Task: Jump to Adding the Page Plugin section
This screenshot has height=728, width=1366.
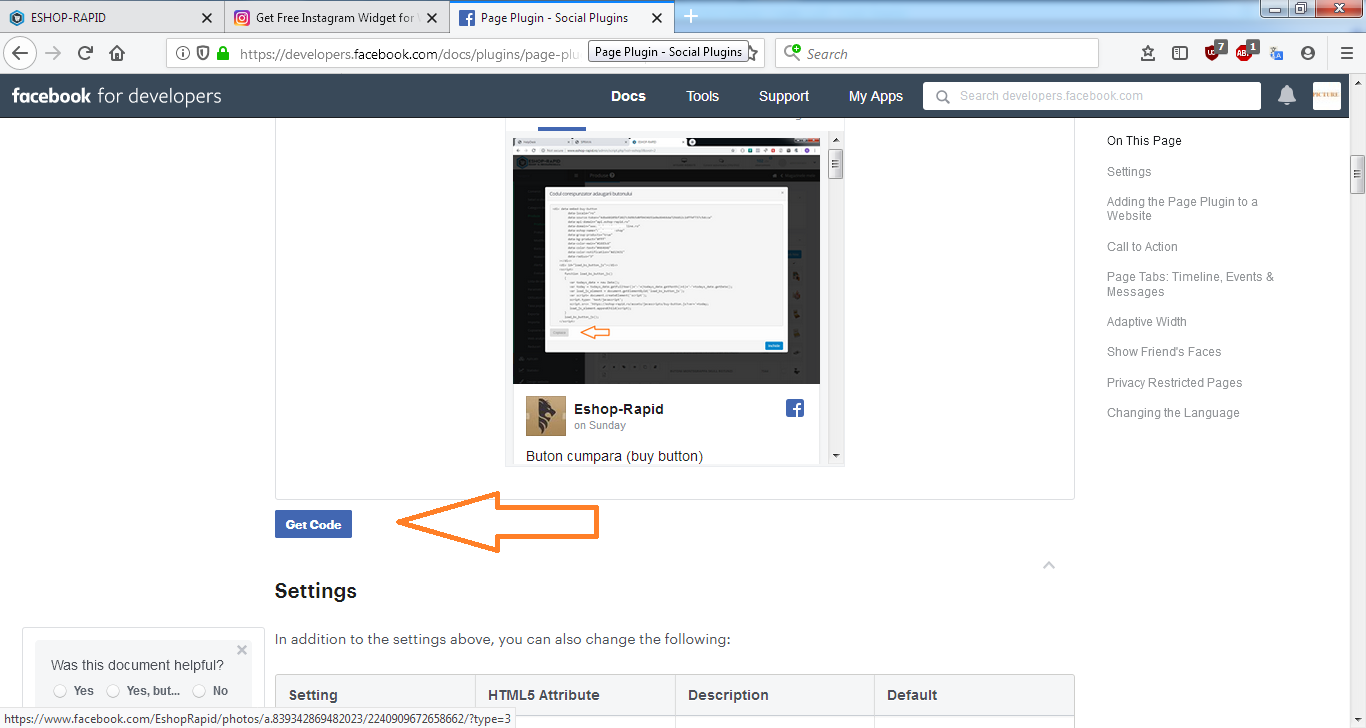Action: tap(1182, 209)
